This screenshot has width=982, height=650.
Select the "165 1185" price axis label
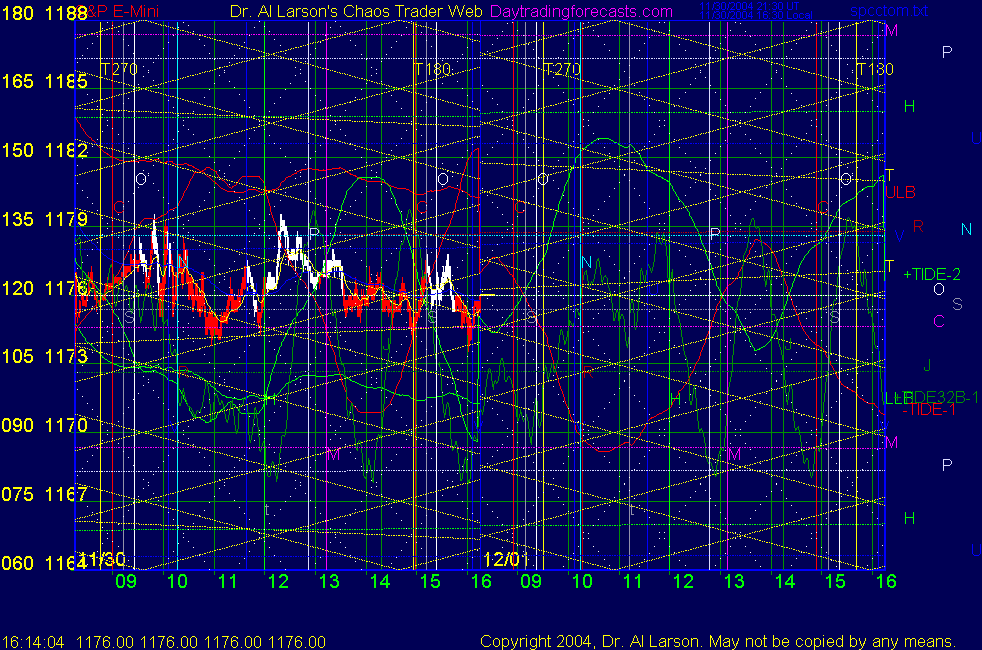44,81
